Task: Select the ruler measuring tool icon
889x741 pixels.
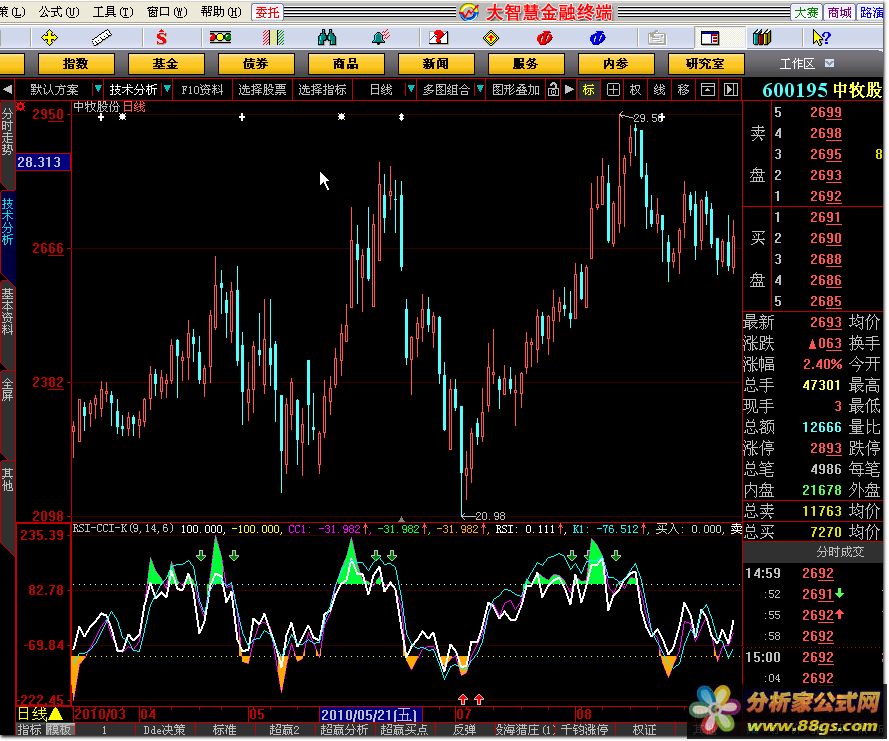Action: tap(101, 38)
